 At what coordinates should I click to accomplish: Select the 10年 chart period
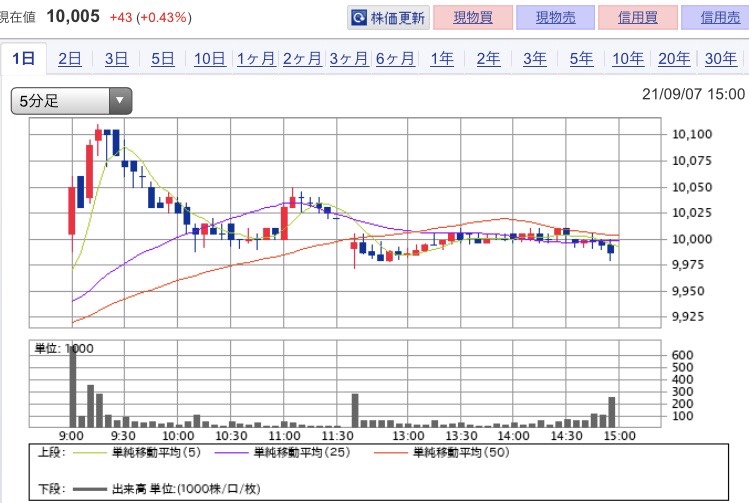628,59
